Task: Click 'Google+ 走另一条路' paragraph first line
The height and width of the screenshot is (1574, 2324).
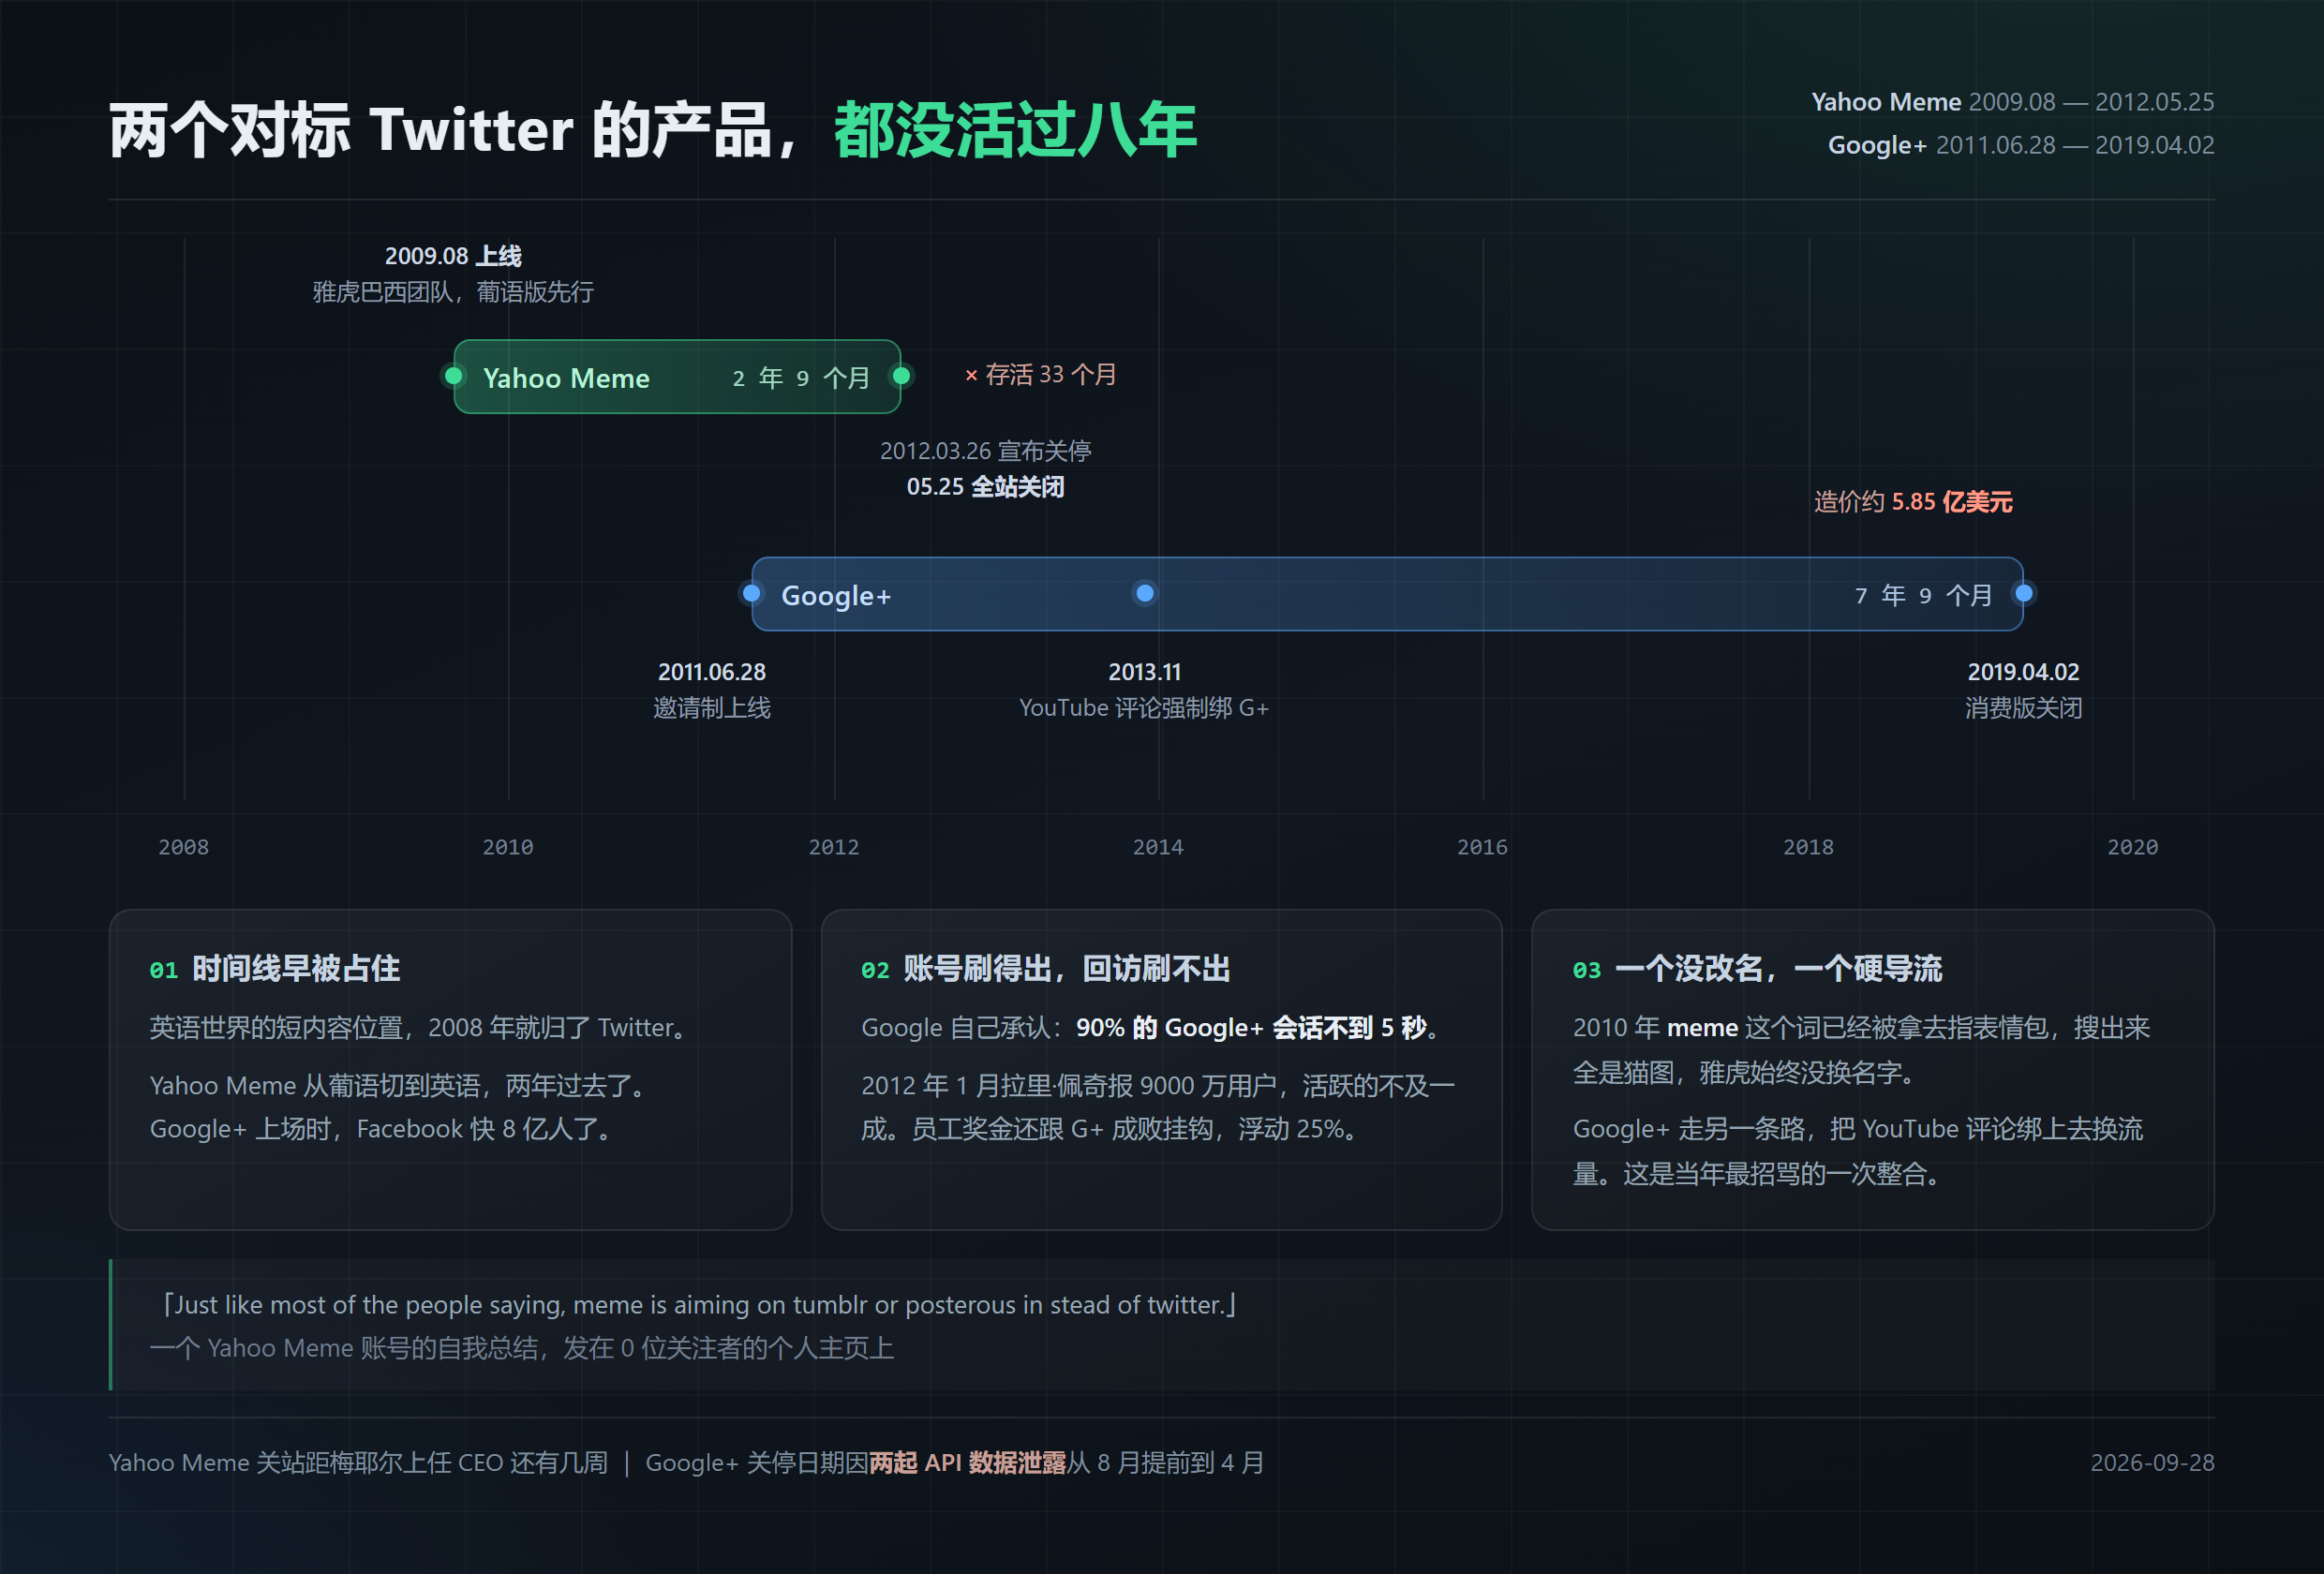Action: 1858,1129
